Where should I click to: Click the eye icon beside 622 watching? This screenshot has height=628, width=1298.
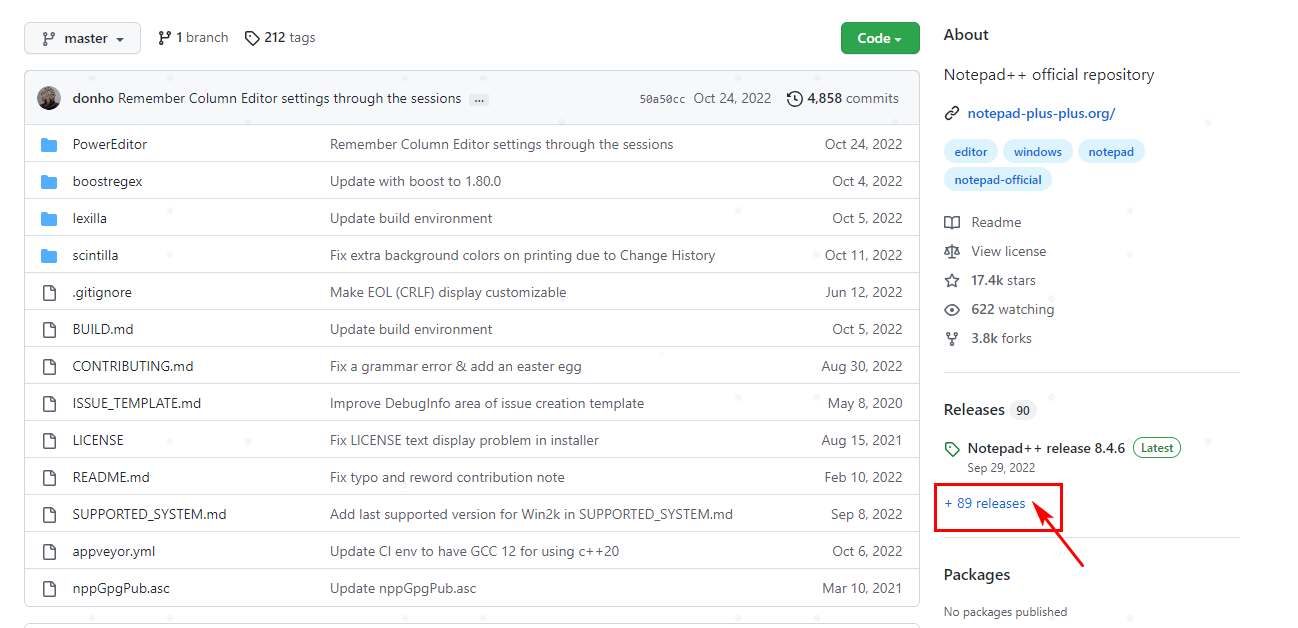coord(952,309)
